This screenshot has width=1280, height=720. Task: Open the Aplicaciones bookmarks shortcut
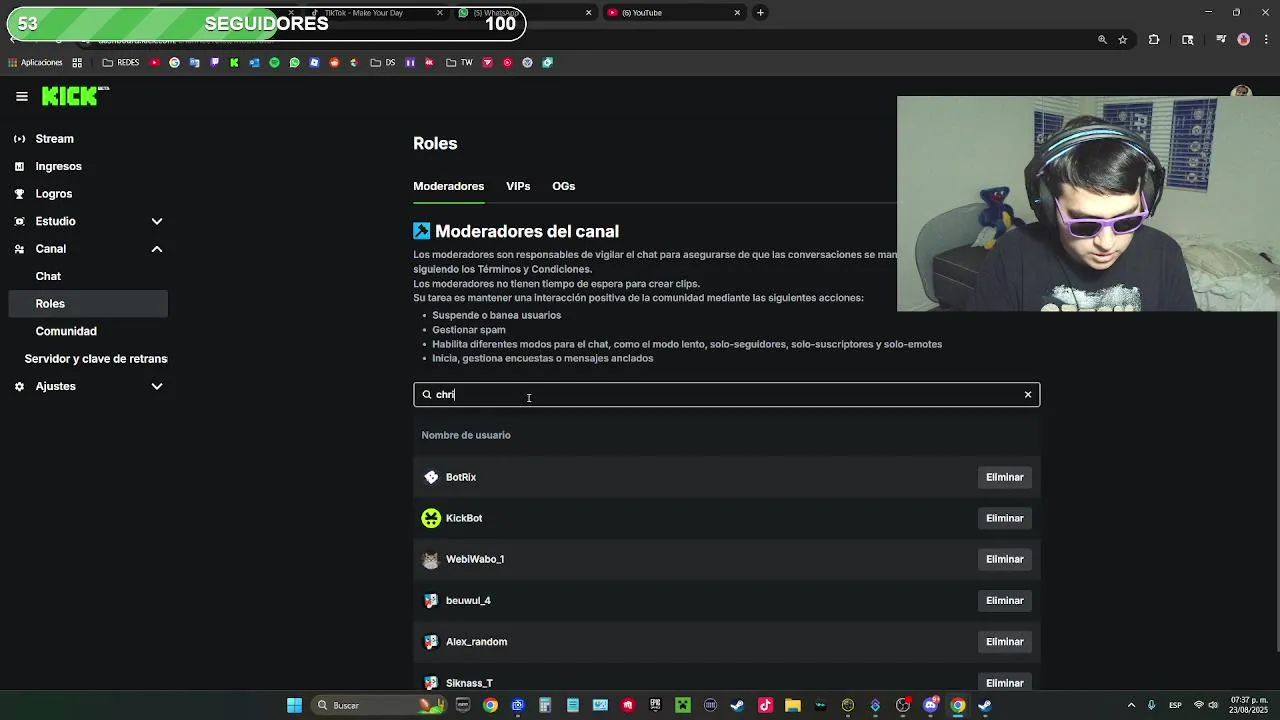(35, 62)
